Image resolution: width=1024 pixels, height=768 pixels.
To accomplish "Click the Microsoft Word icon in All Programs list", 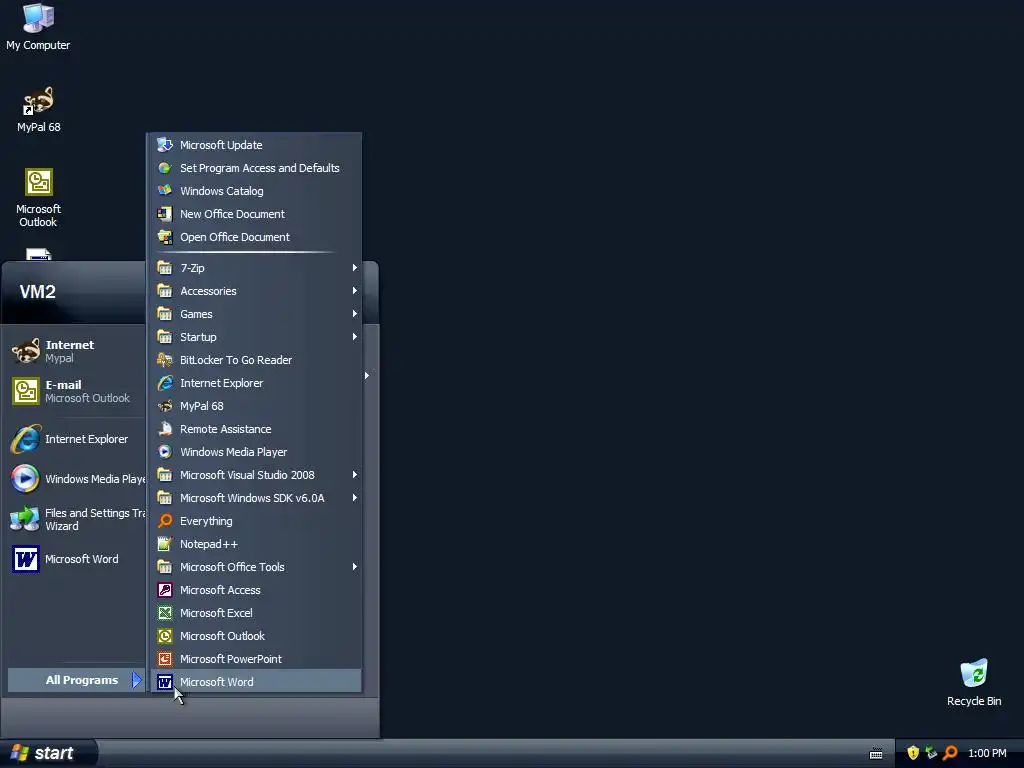I will tap(165, 682).
